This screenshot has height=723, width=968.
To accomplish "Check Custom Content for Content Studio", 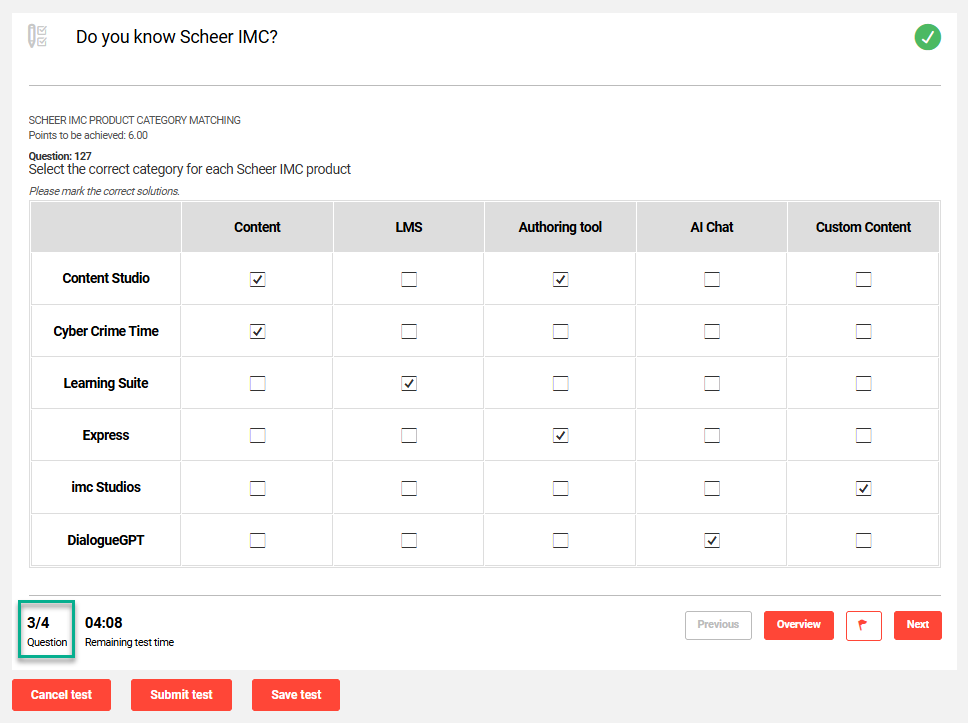I will click(864, 279).
